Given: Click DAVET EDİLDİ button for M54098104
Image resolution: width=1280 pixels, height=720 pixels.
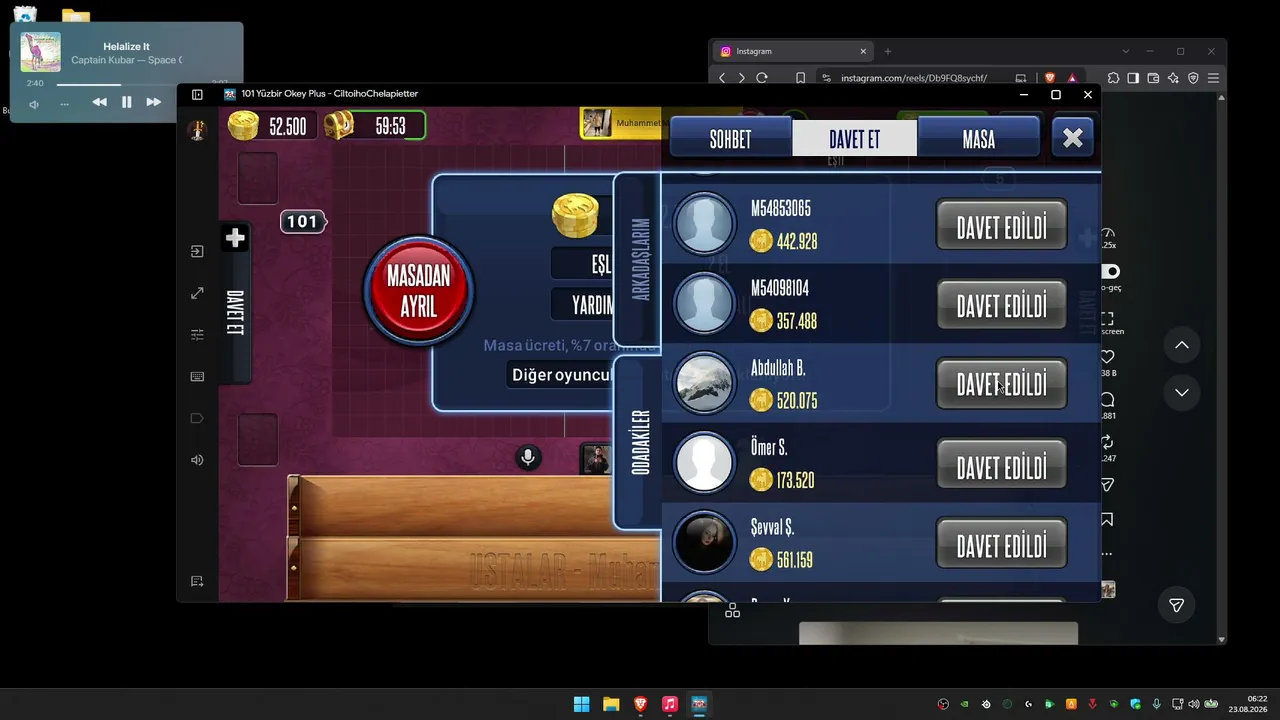Looking at the screenshot, I should [x=1001, y=304].
